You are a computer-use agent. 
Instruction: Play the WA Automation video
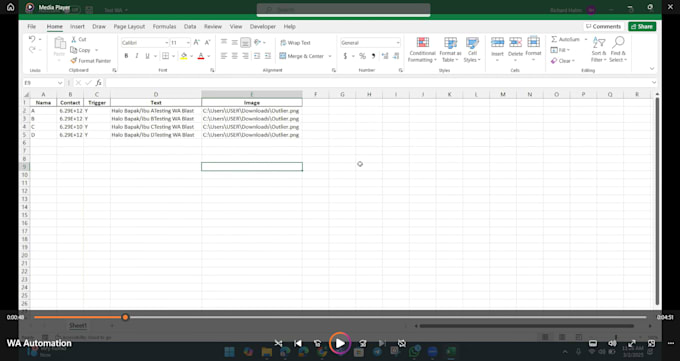(340, 343)
